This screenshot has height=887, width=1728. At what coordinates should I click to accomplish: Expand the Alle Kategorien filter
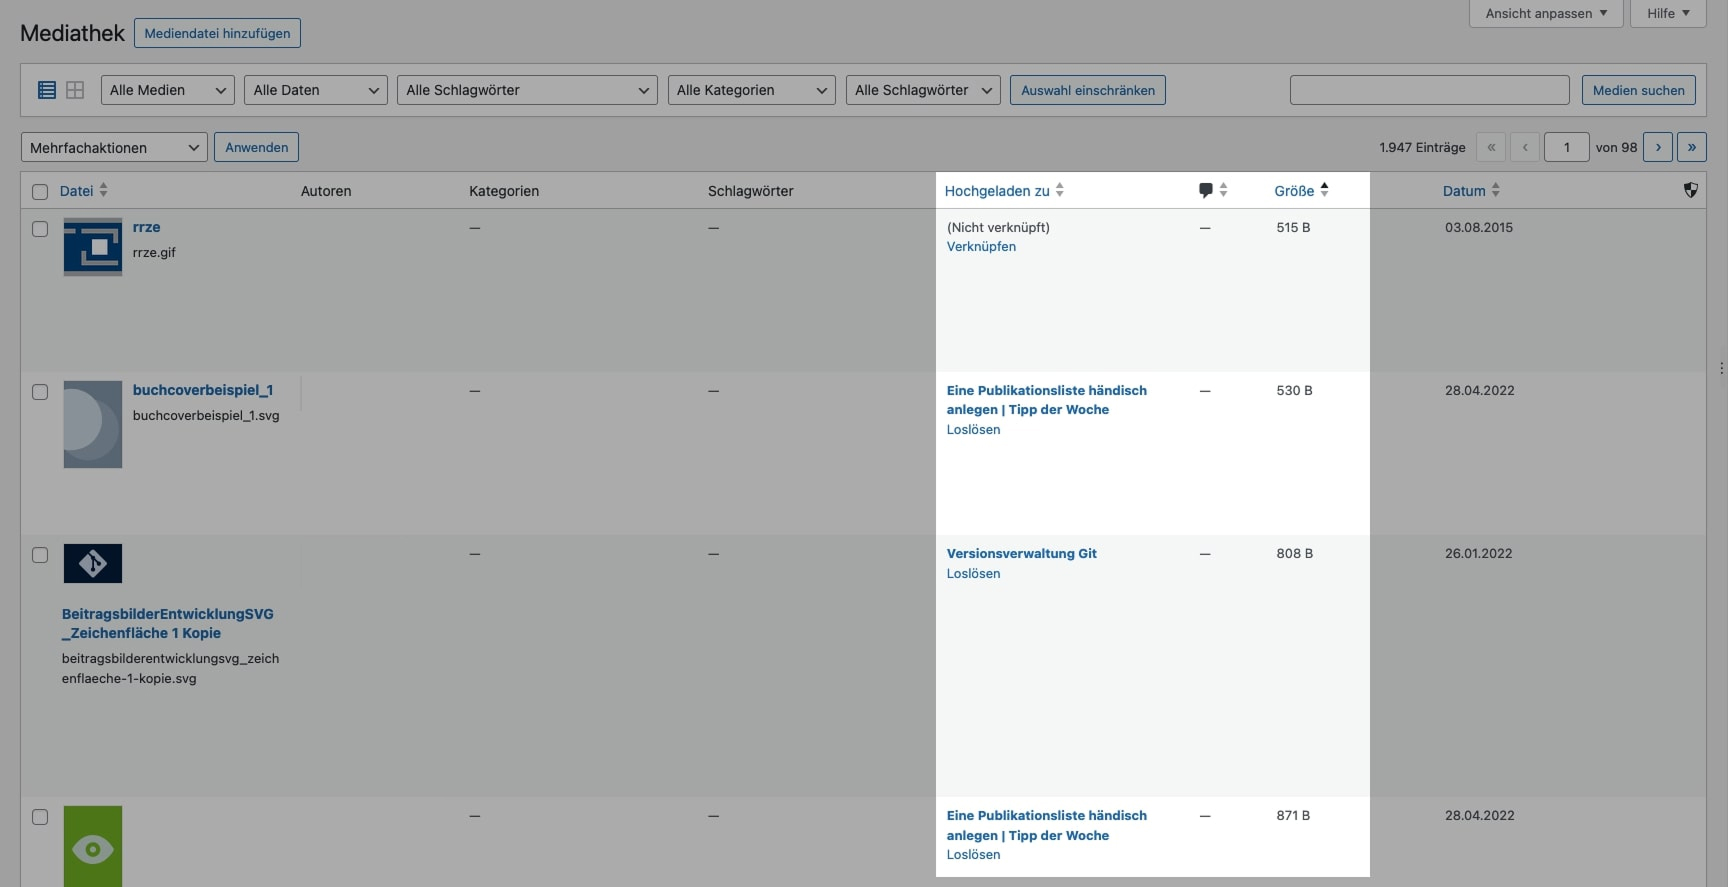pyautogui.click(x=751, y=90)
